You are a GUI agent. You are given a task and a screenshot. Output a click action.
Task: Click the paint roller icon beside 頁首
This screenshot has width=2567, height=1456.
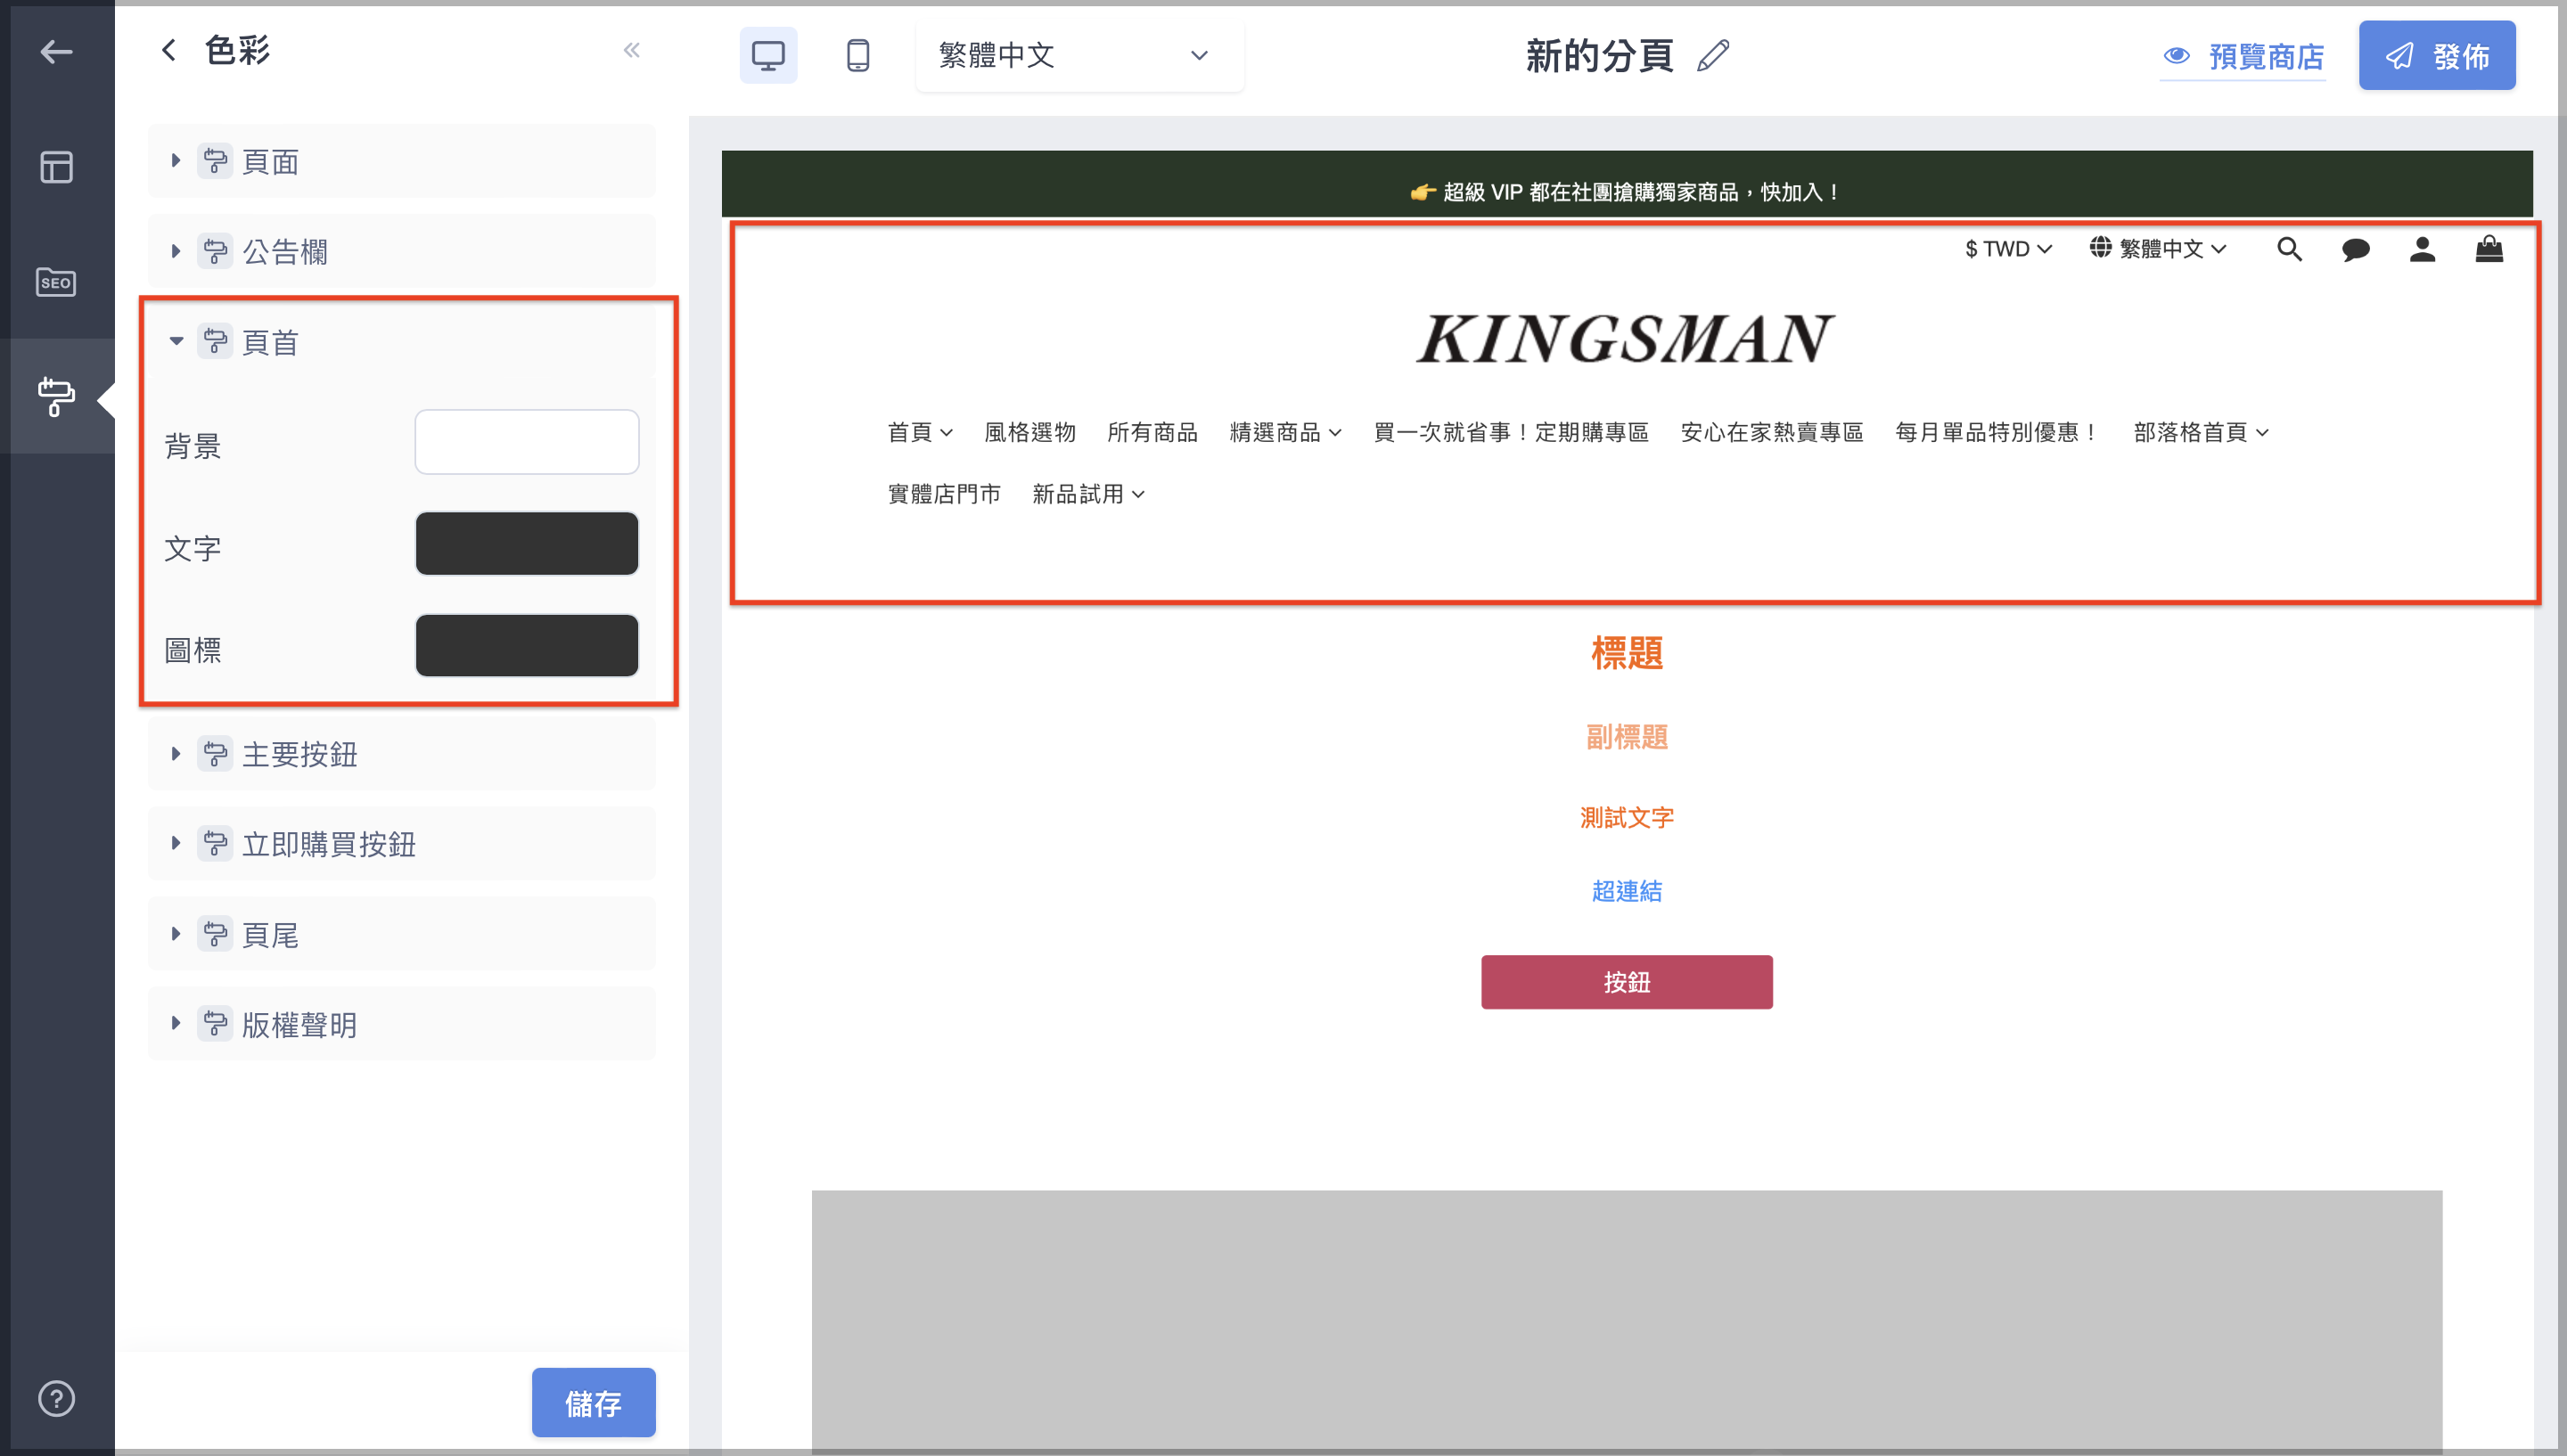pos(215,342)
